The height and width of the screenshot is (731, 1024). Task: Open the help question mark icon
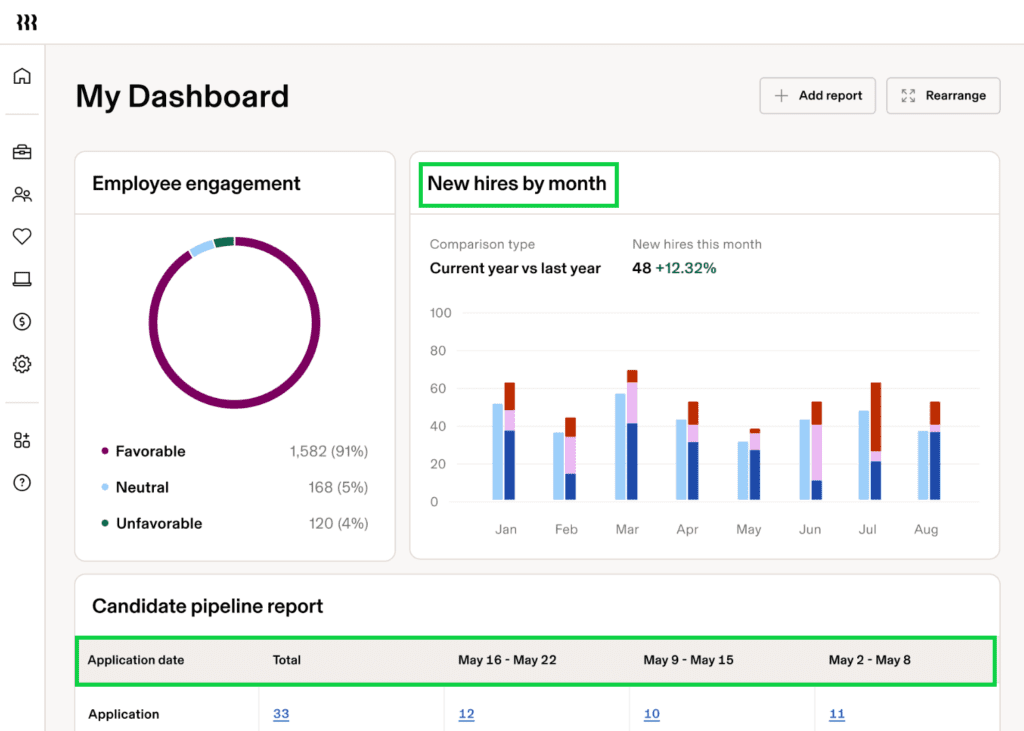click(x=22, y=483)
